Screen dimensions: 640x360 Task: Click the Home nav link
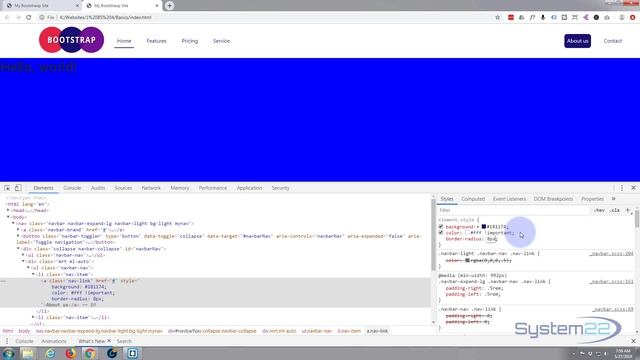(124, 41)
